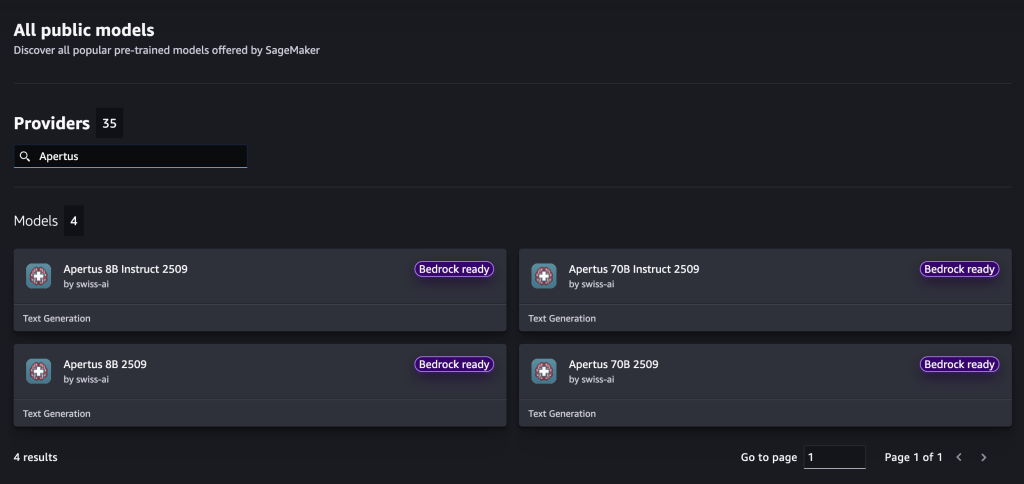The width and height of the screenshot is (1024, 484).
Task: Open the Apertus 70B Instruct 2509 model
Action: pyautogui.click(x=634, y=269)
